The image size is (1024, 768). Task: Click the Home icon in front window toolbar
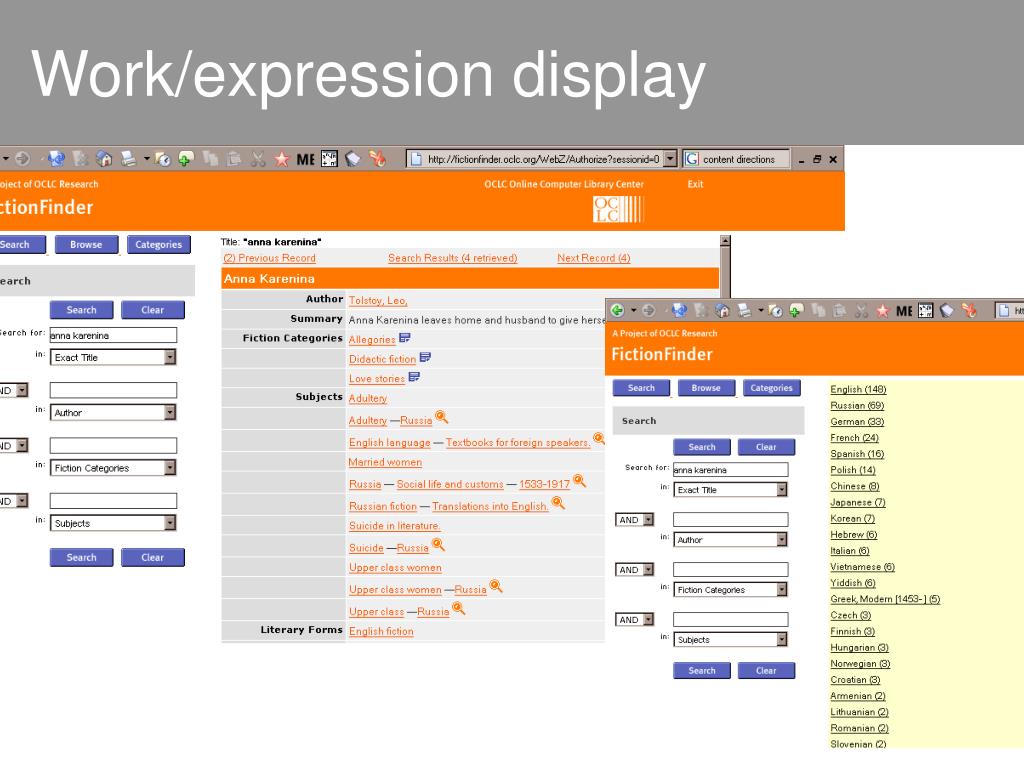722,310
